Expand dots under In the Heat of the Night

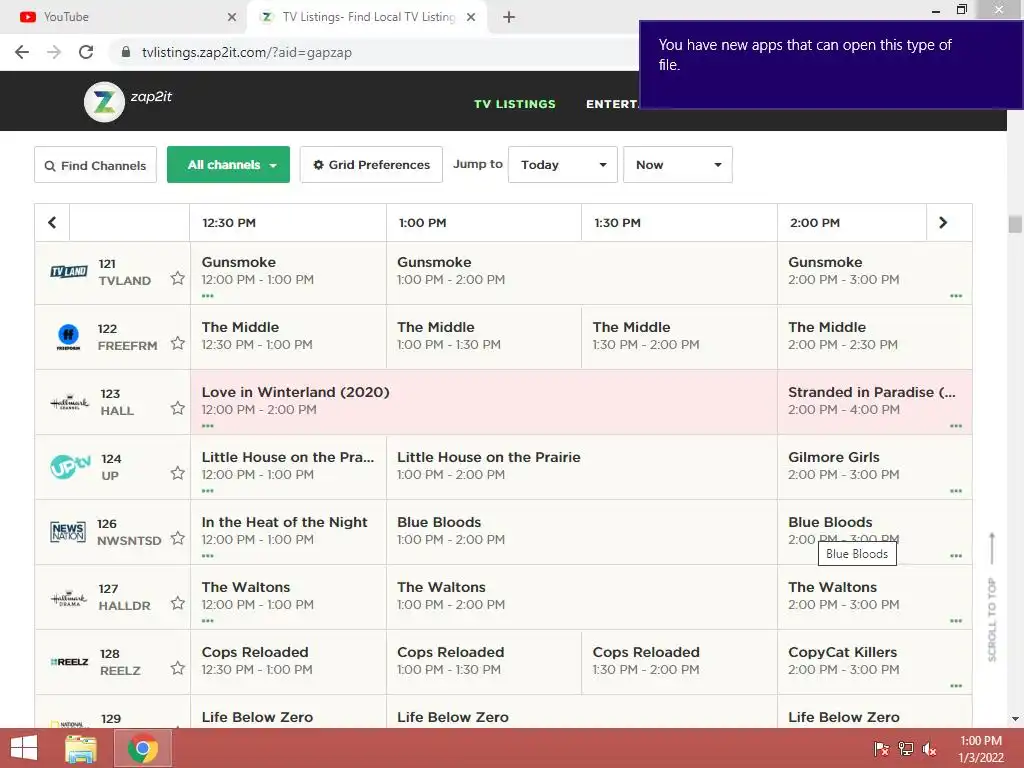coord(208,556)
